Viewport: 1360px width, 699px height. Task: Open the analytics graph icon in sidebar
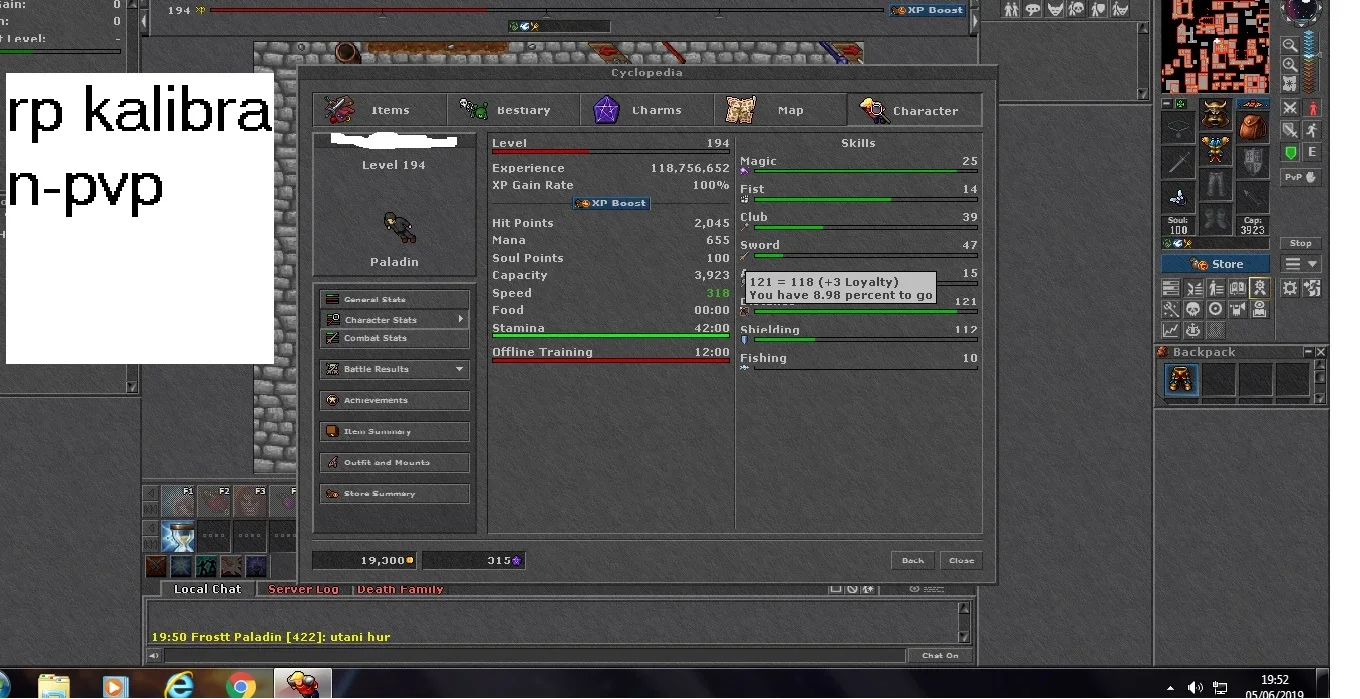[1170, 330]
